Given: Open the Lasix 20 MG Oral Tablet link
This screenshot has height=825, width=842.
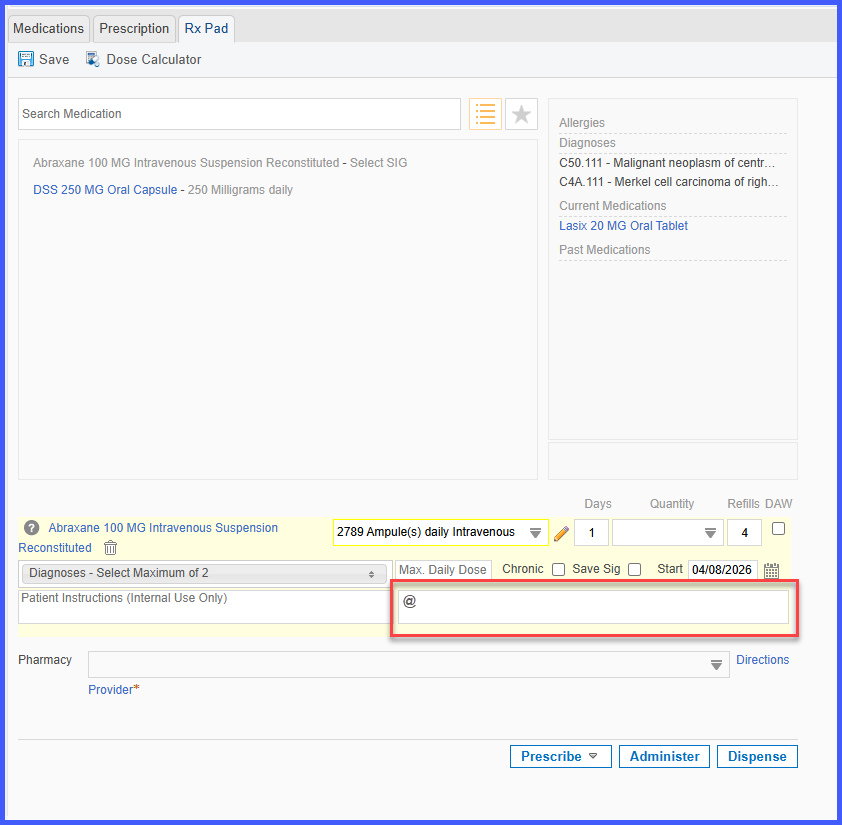Looking at the screenshot, I should [x=623, y=226].
